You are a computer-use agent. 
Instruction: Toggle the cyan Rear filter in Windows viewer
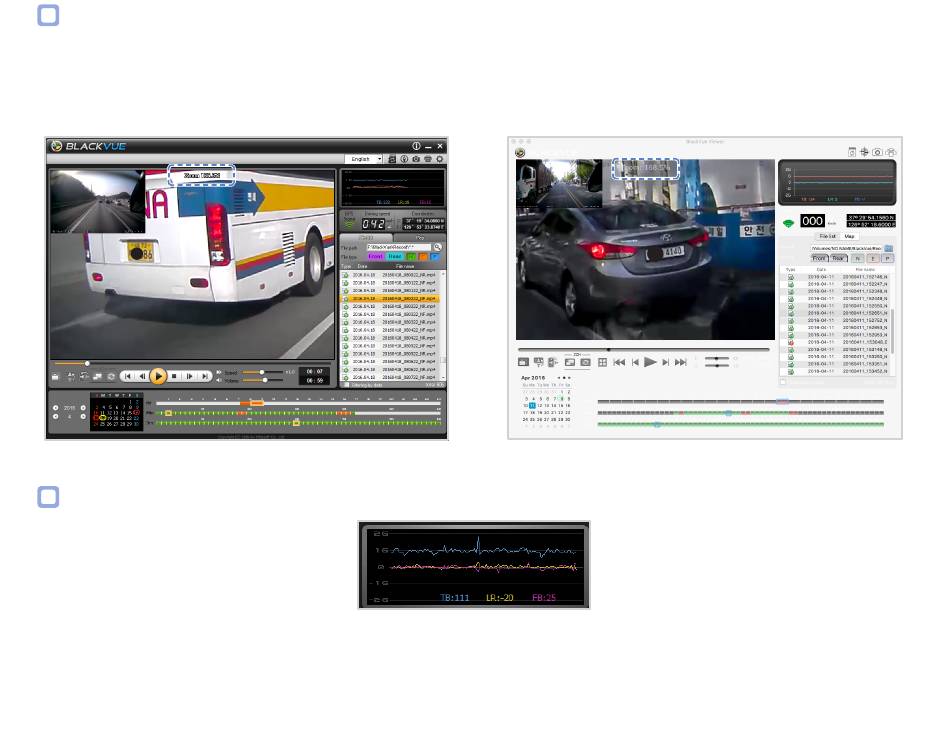coord(395,256)
